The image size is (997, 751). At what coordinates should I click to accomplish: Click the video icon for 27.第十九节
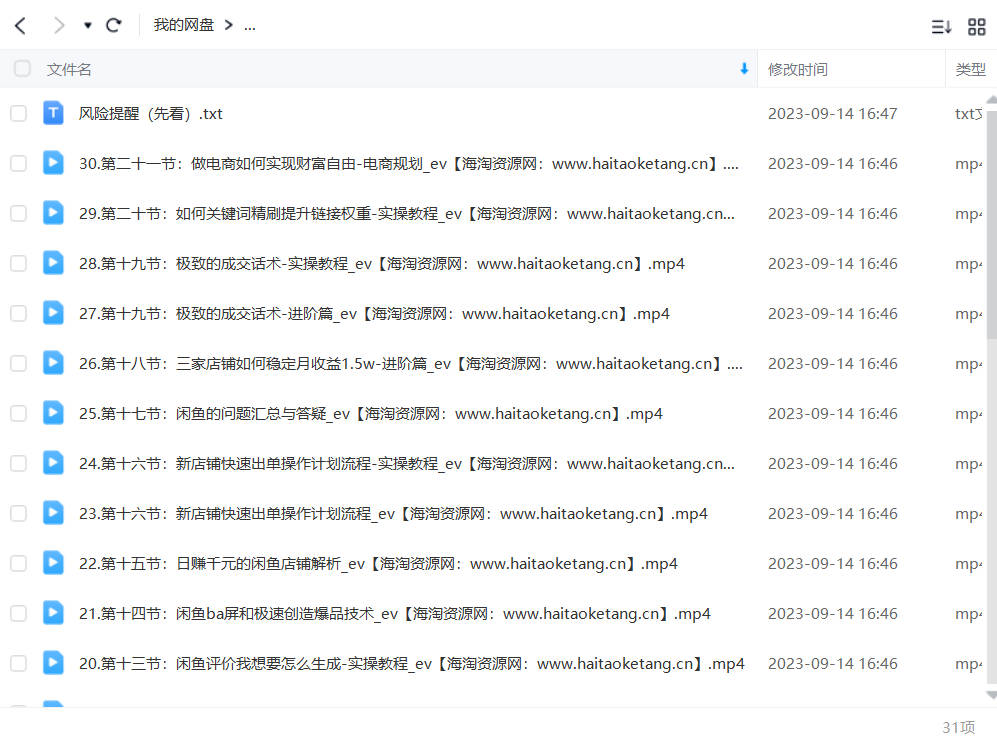click(x=53, y=313)
